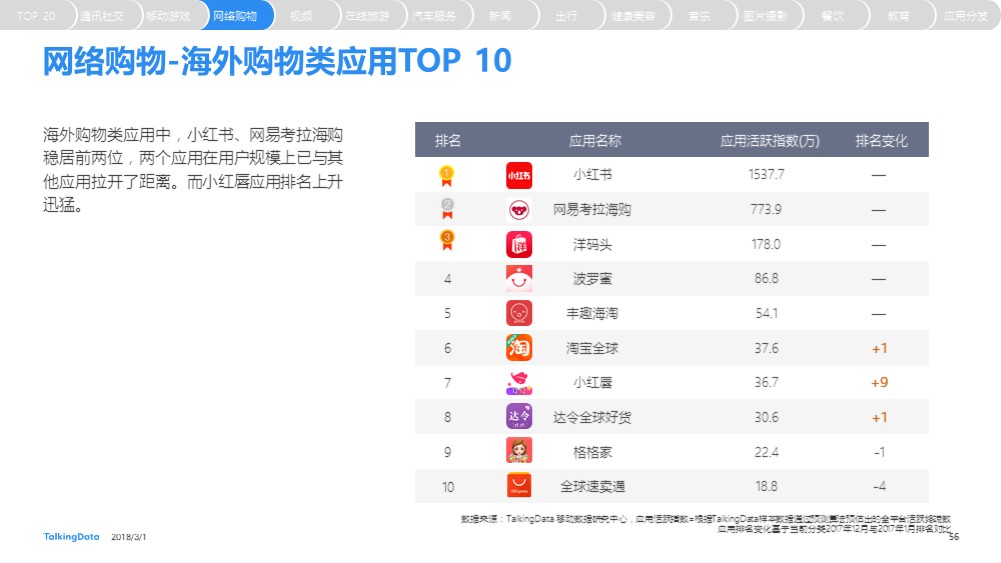Click the gold rank 1 medal
The image size is (1001, 563).
click(x=447, y=176)
